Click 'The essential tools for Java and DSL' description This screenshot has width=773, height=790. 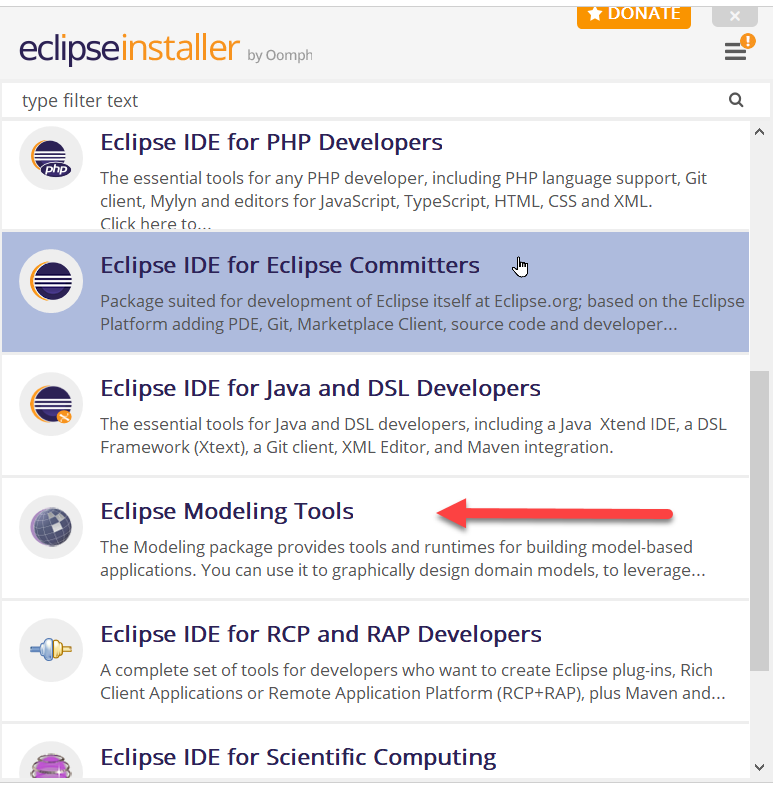point(413,436)
